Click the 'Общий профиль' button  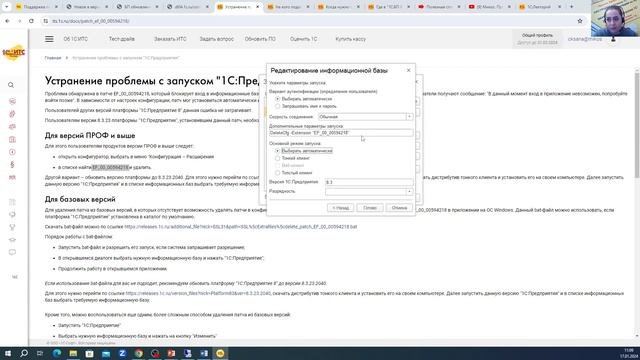click(537, 39)
